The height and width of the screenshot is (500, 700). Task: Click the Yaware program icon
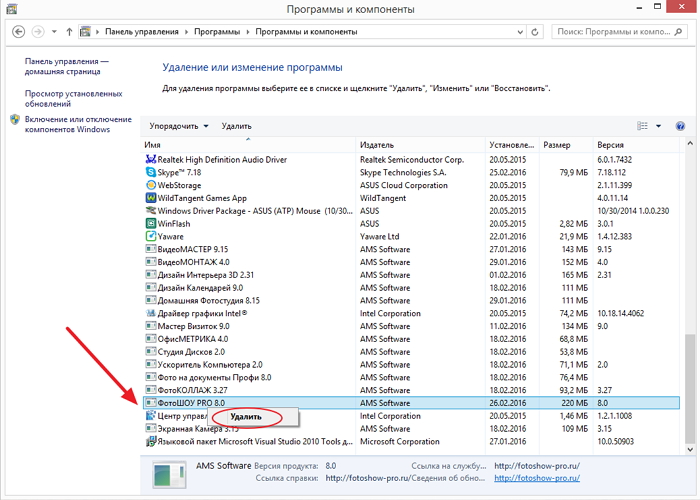click(x=151, y=236)
